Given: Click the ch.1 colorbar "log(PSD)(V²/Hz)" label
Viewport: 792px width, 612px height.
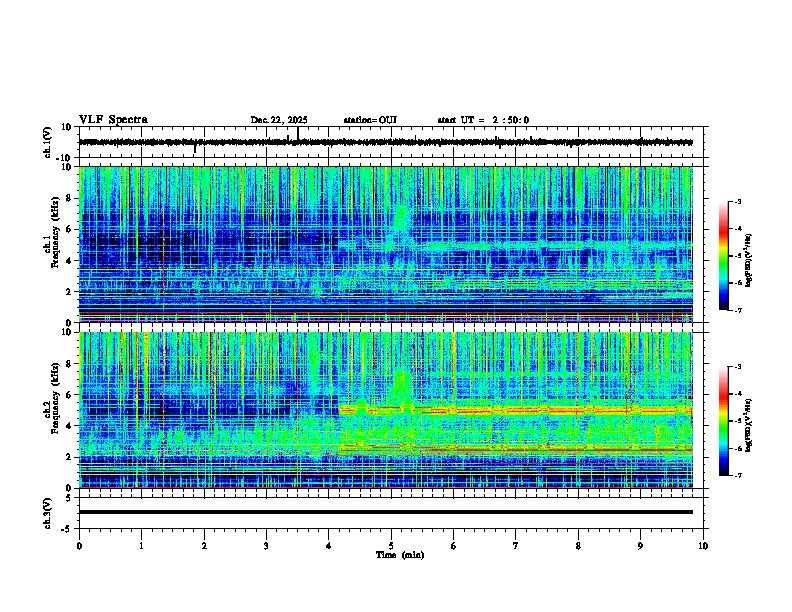Looking at the screenshot, I should [749, 261].
